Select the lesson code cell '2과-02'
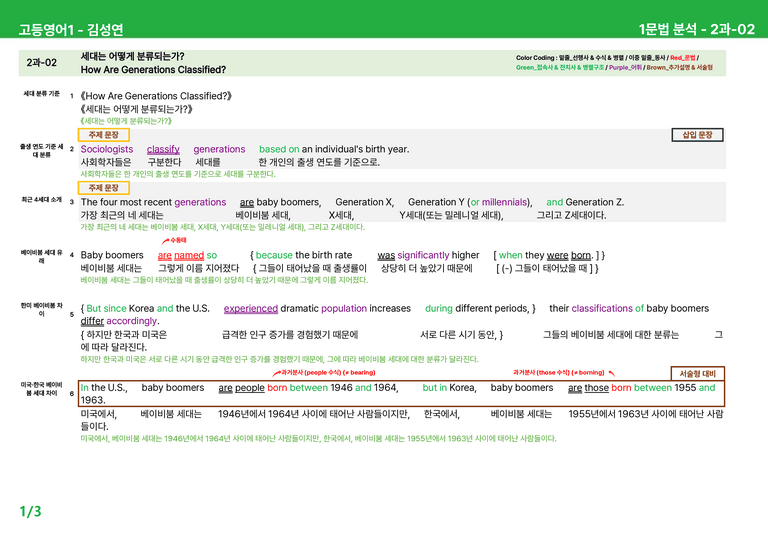 pyautogui.click(x=42, y=63)
